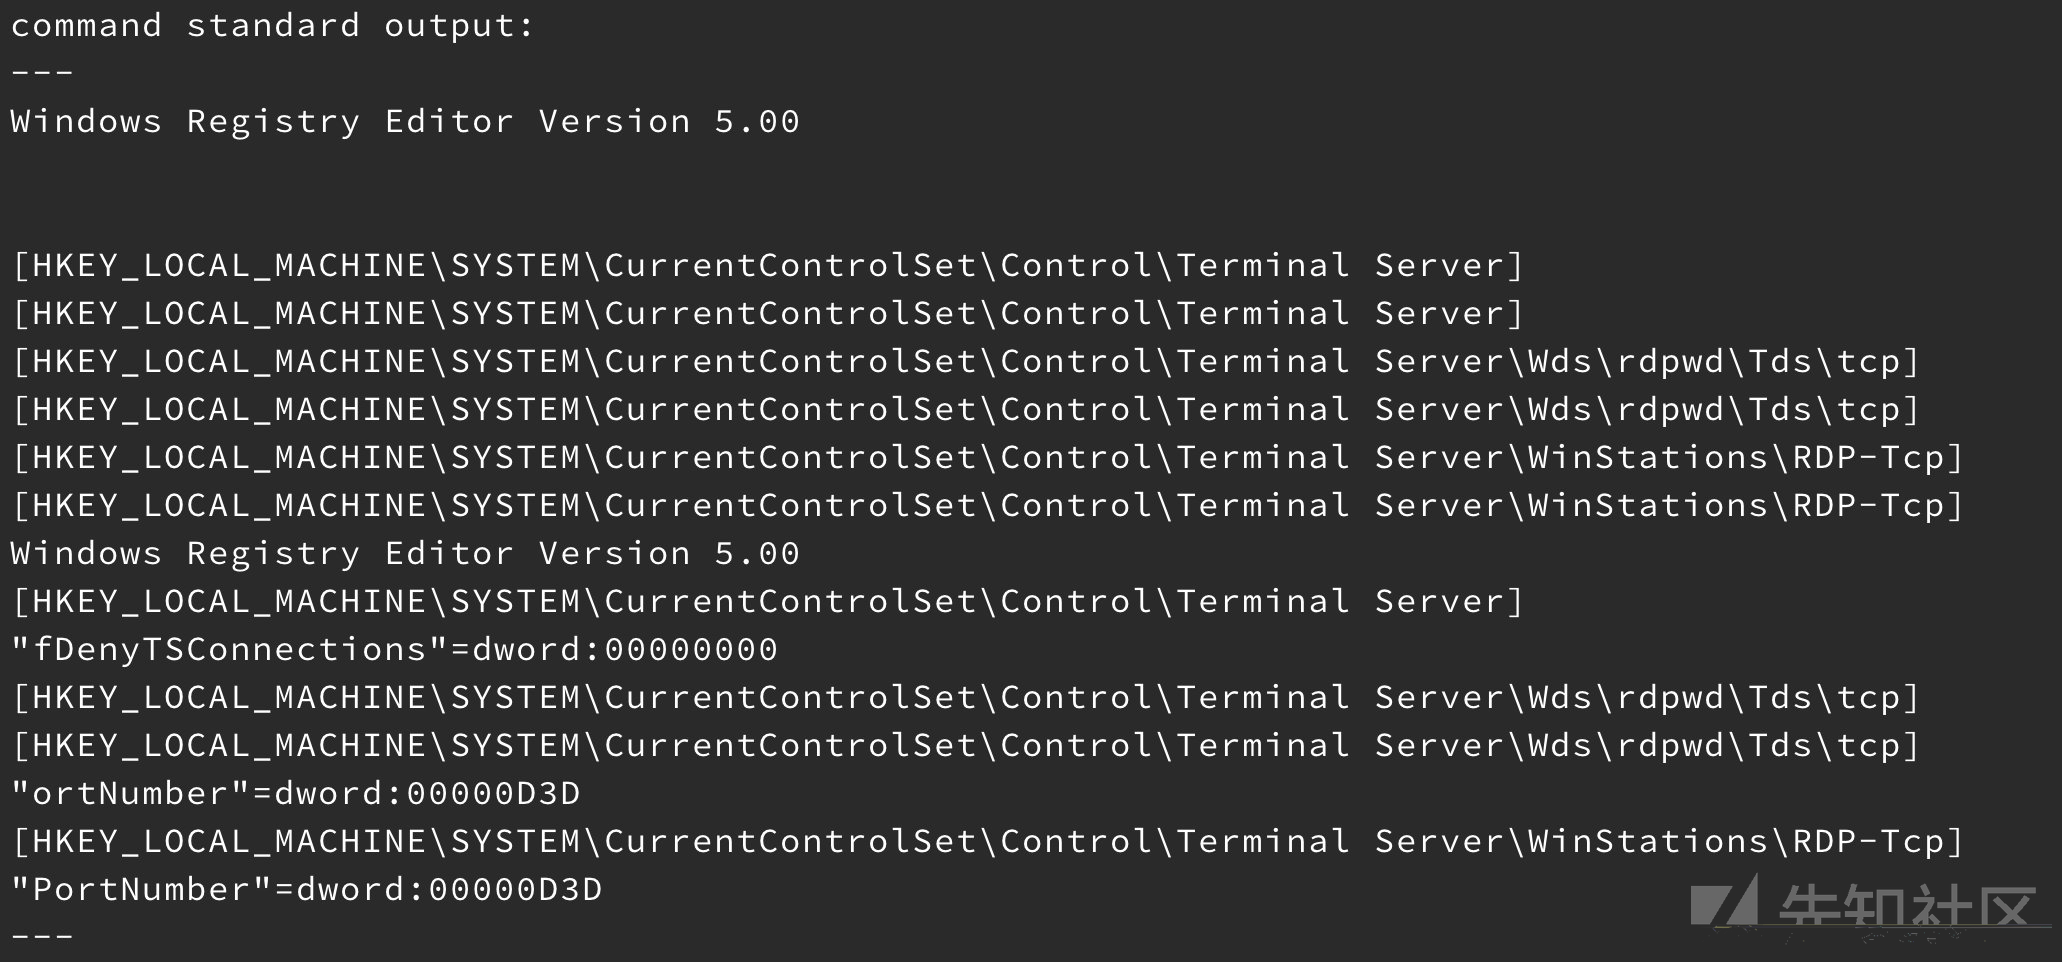The height and width of the screenshot is (962, 2062).
Task: Click the Registry Editor Version line after RDP-Tcp keys
Action: coord(405,553)
